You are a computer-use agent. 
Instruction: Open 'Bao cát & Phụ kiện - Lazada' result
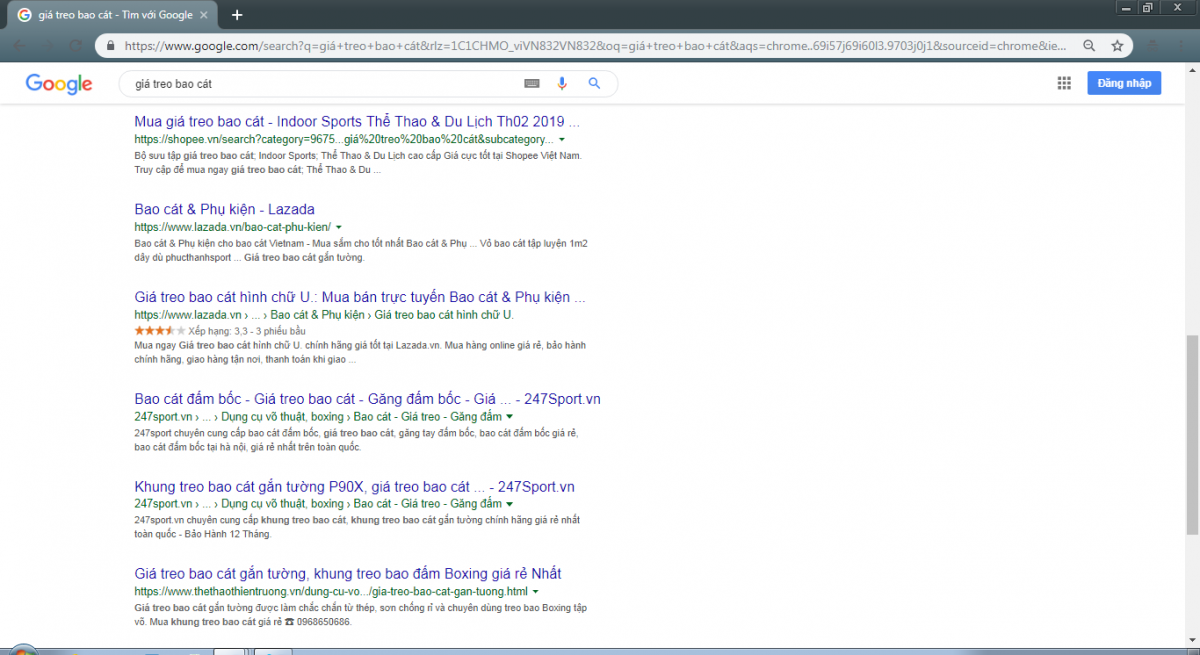coord(224,209)
